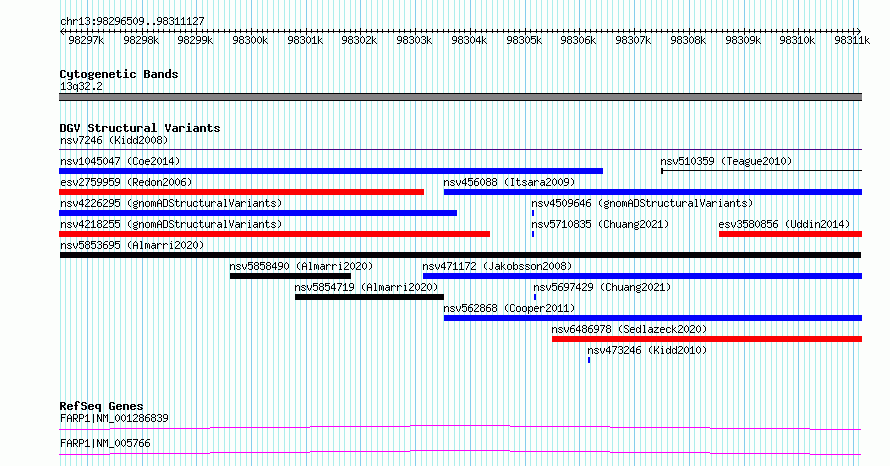Viewport: 890px width, 466px height.
Task: Open nsv5853695 (Almarri2020) variant label
Action: 132,245
